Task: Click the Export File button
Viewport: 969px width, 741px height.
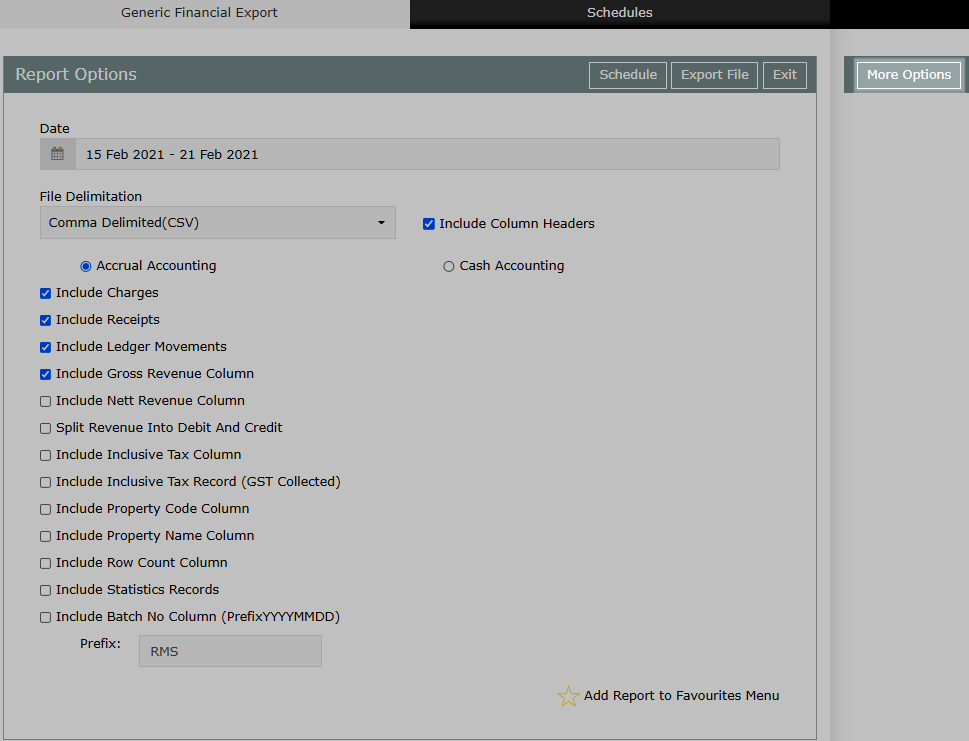Action: point(714,75)
